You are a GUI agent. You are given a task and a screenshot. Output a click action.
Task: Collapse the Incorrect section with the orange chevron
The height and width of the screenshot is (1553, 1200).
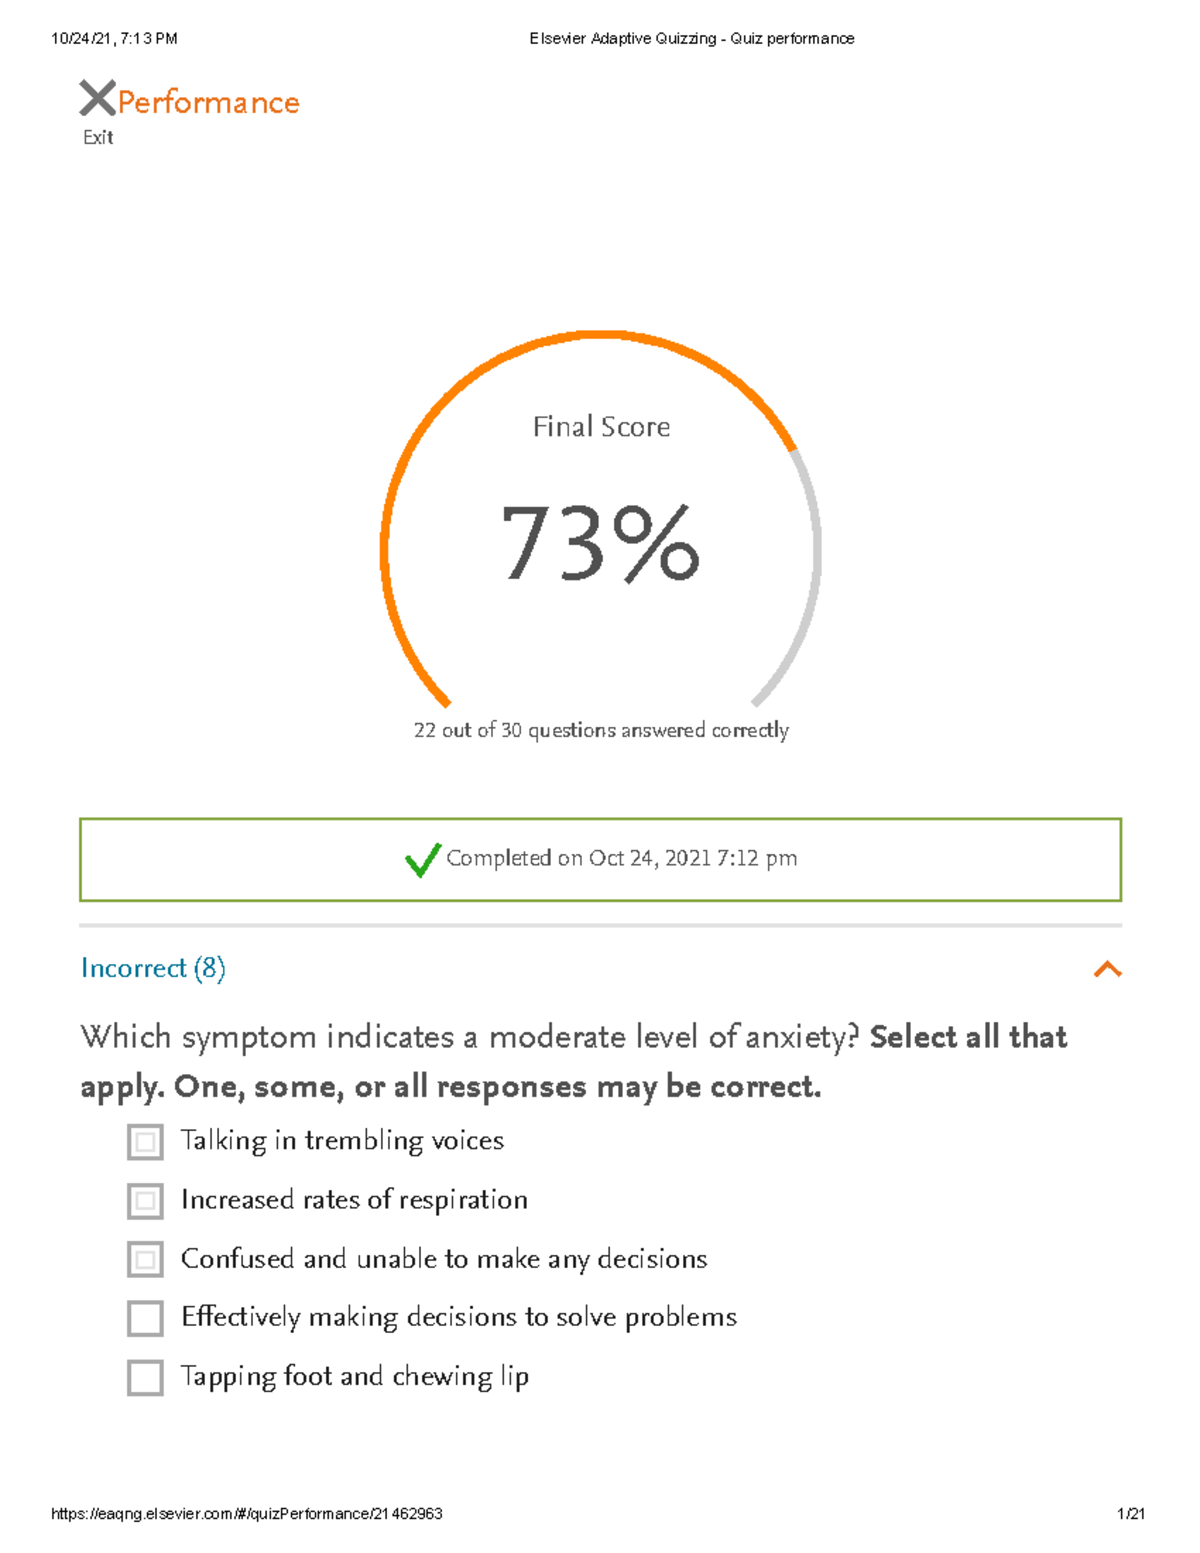point(1107,969)
